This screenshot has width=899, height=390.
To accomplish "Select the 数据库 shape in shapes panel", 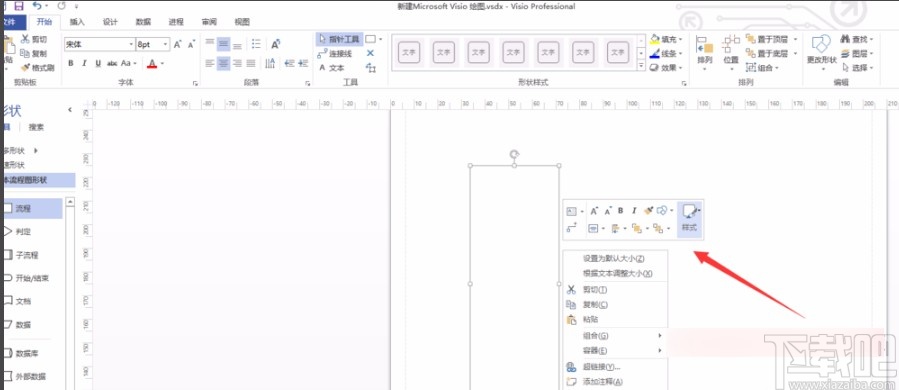I will pyautogui.click(x=20, y=353).
